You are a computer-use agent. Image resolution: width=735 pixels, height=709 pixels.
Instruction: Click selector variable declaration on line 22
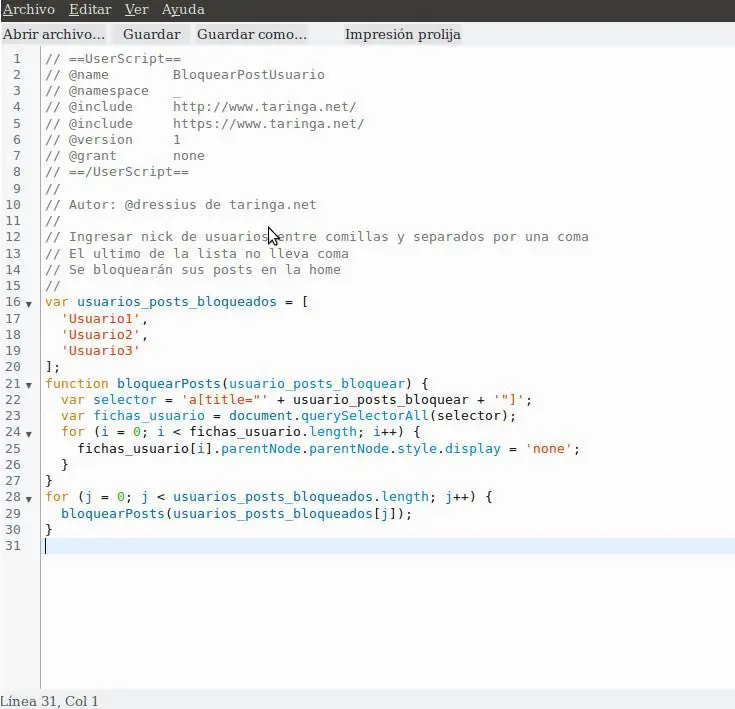click(125, 400)
